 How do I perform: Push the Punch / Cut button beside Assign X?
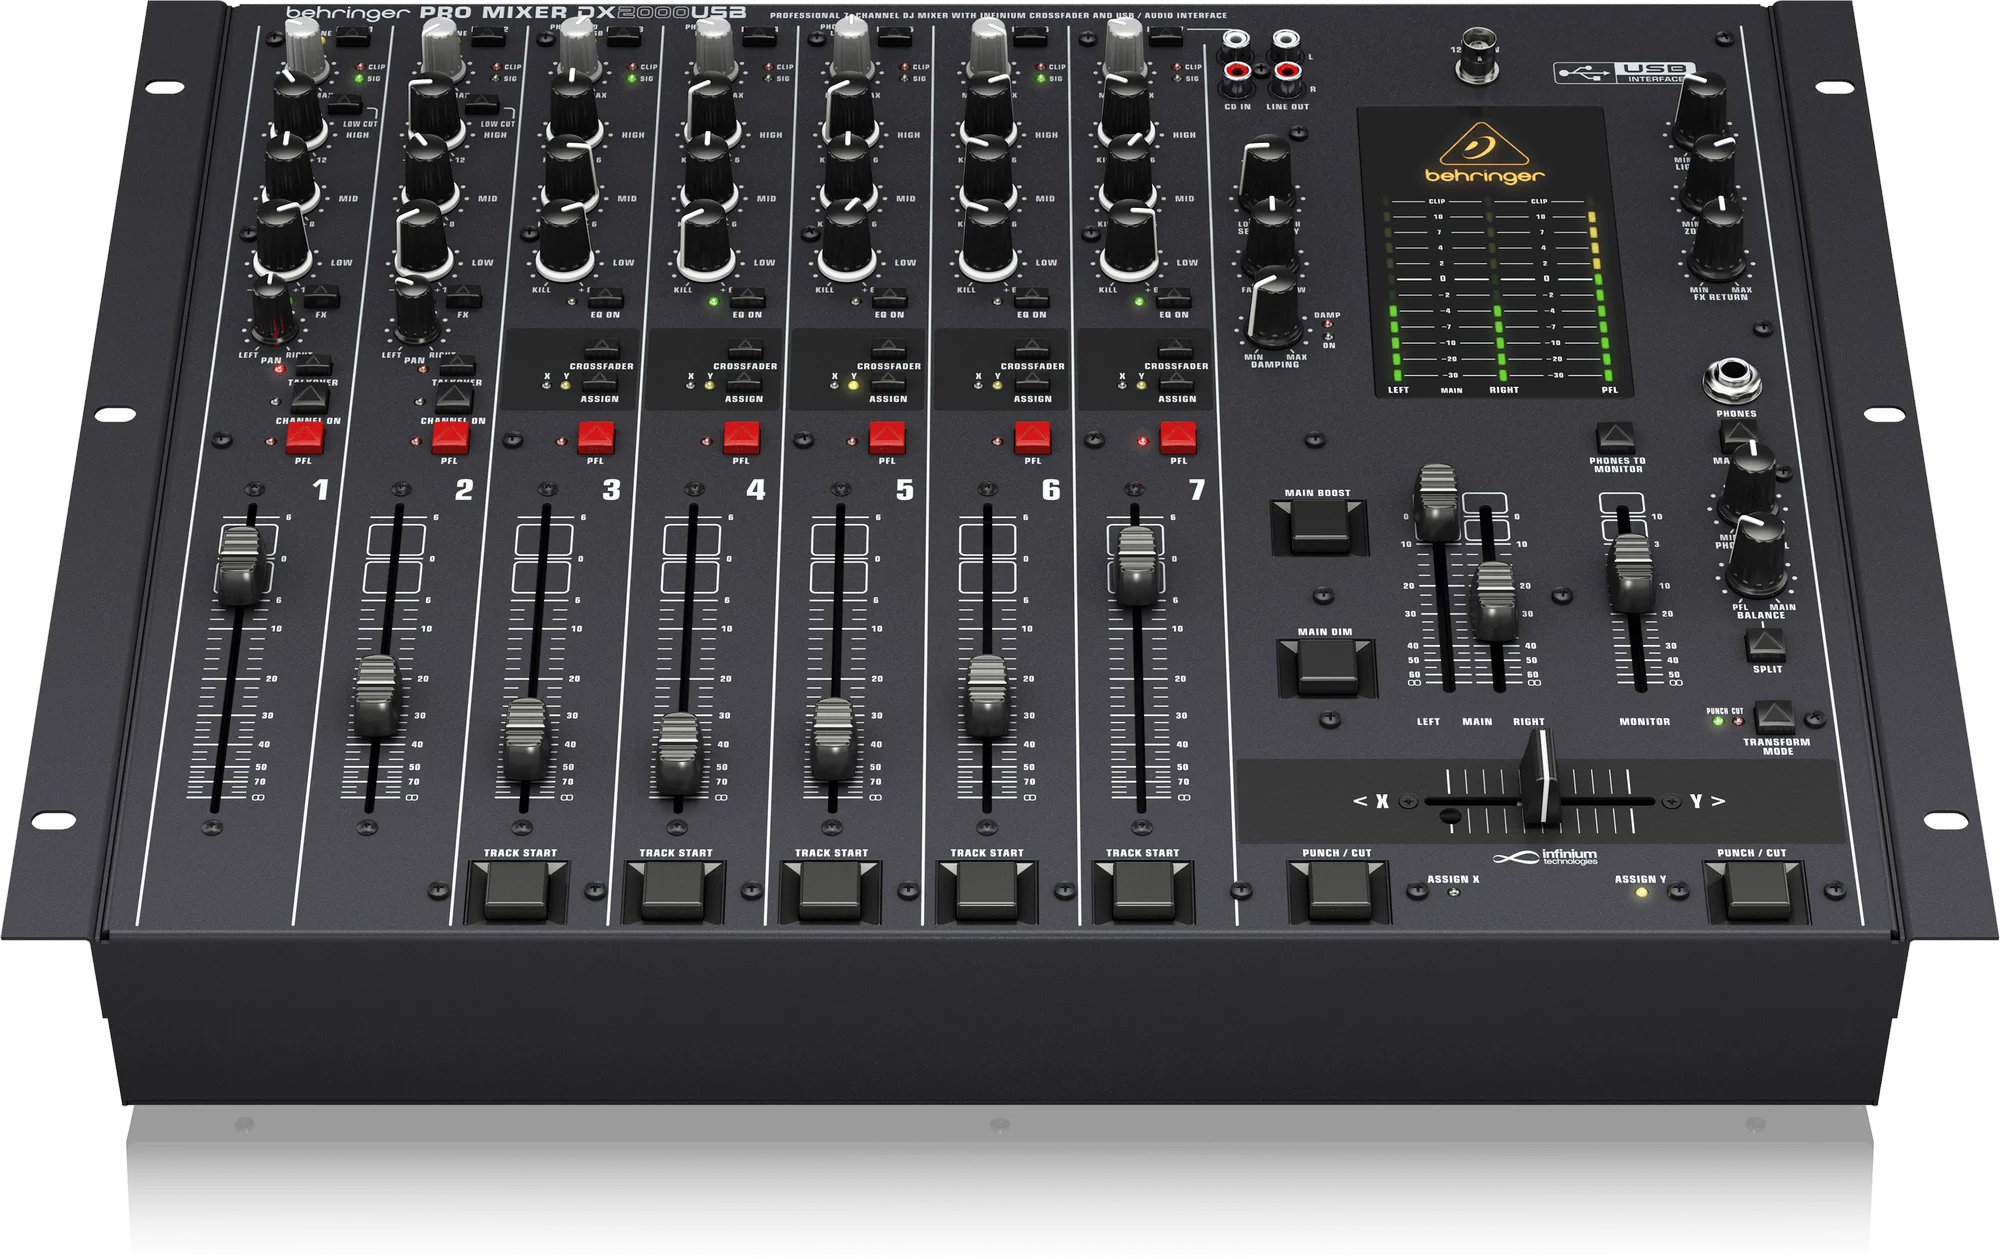coord(1339,891)
